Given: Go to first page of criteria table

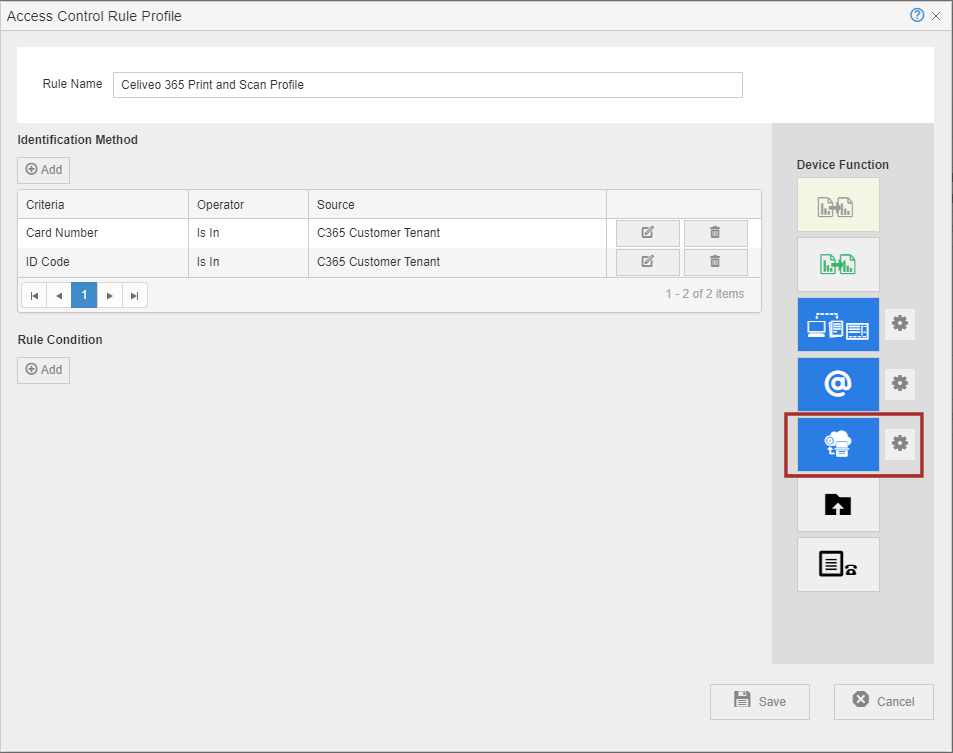Looking at the screenshot, I should point(34,295).
